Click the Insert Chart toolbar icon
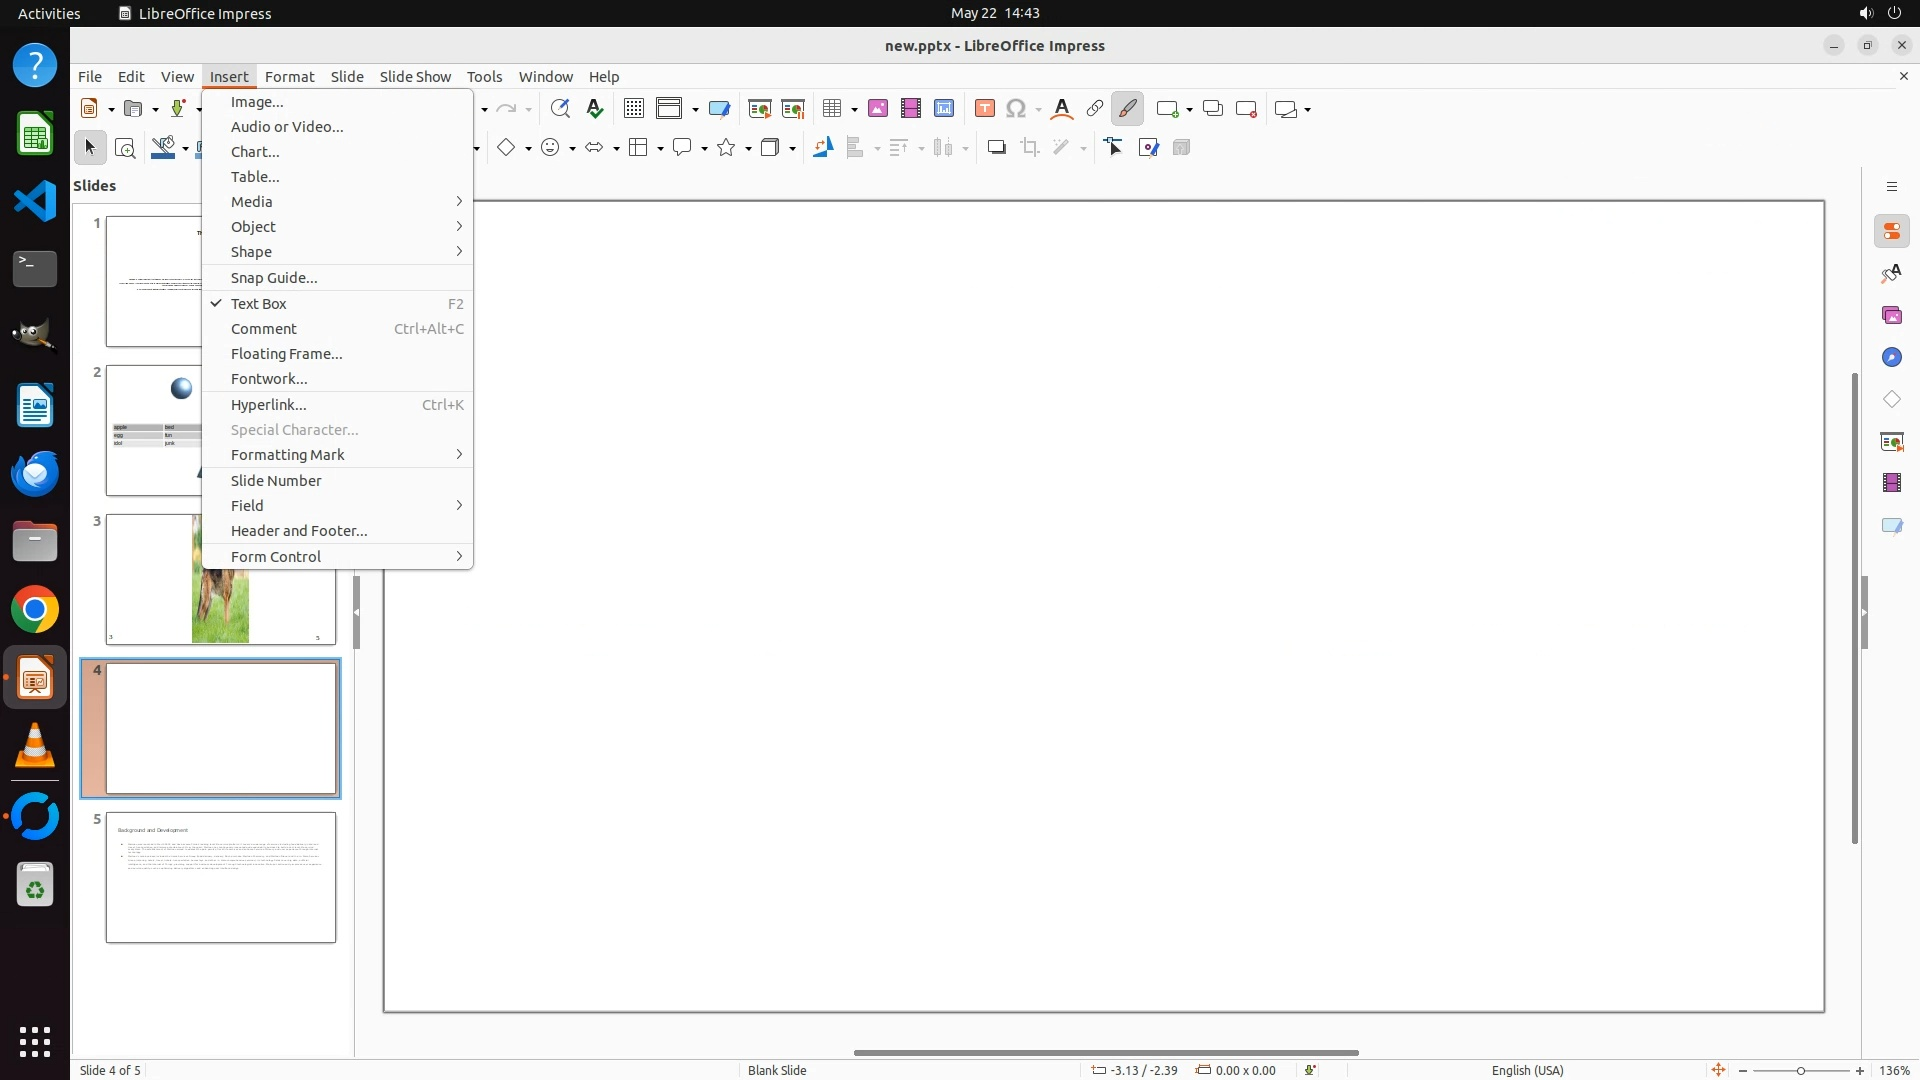This screenshot has height=1080, width=1920. pos(943,108)
